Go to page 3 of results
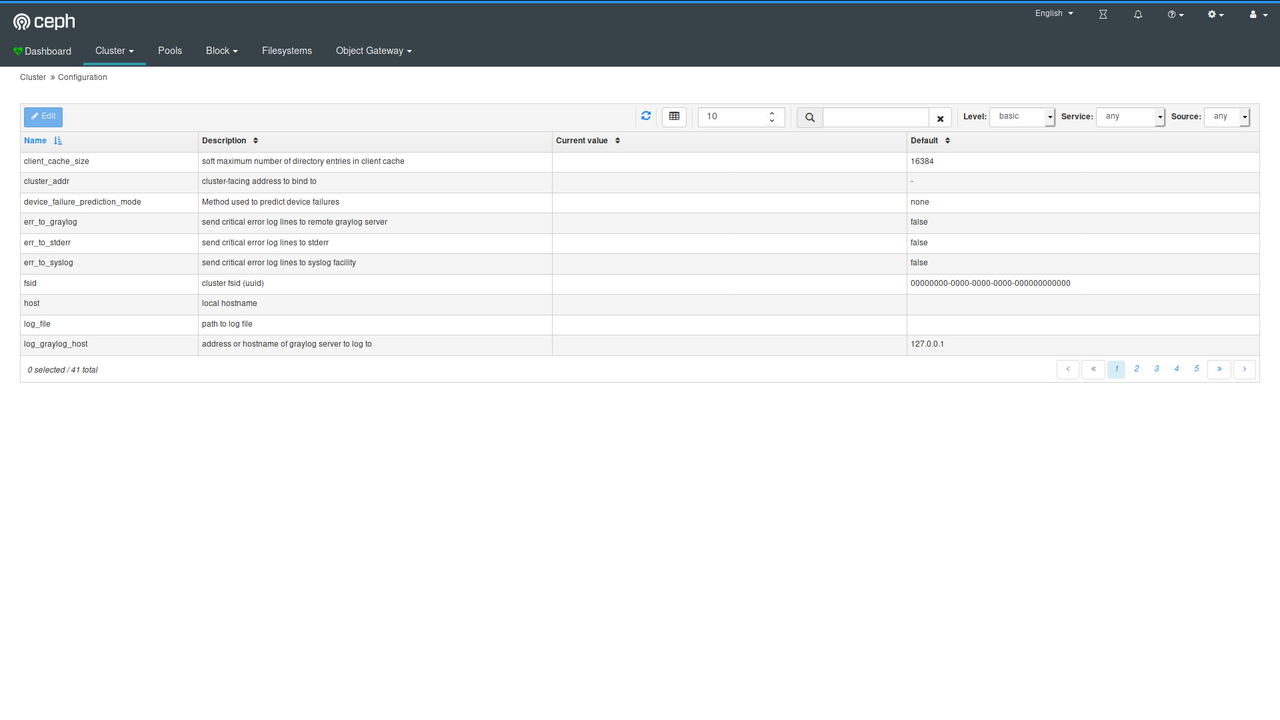 1156,369
